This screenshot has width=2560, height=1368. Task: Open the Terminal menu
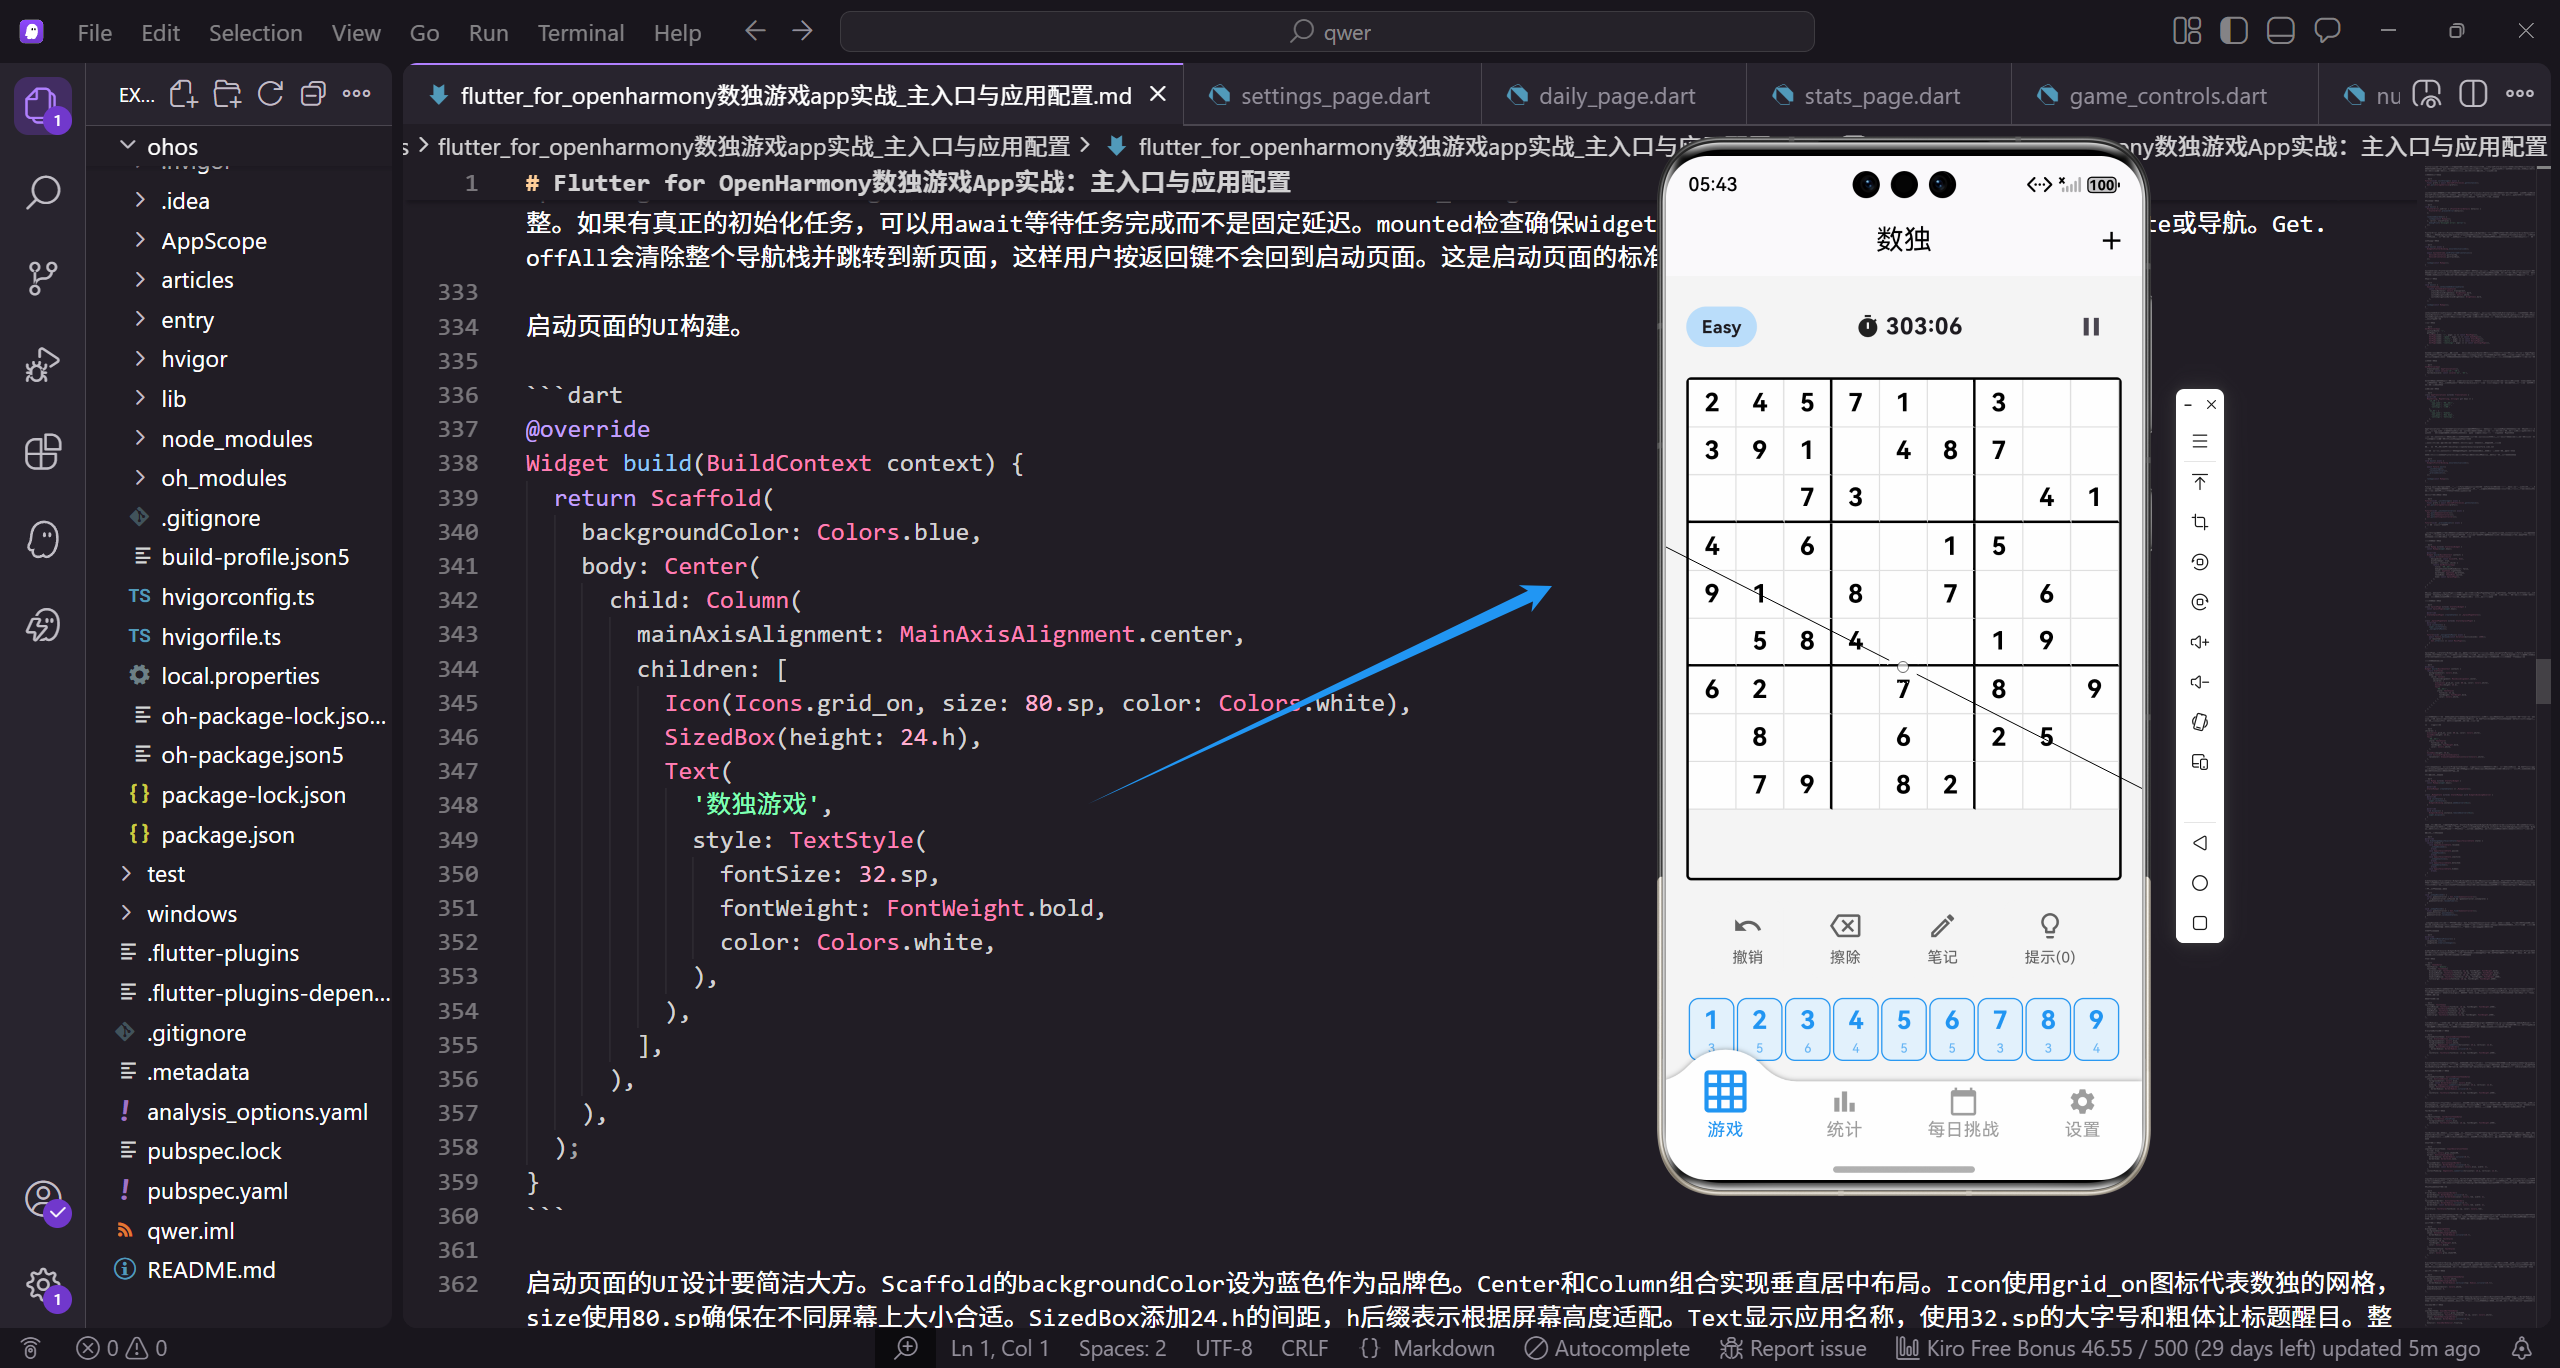[x=580, y=33]
